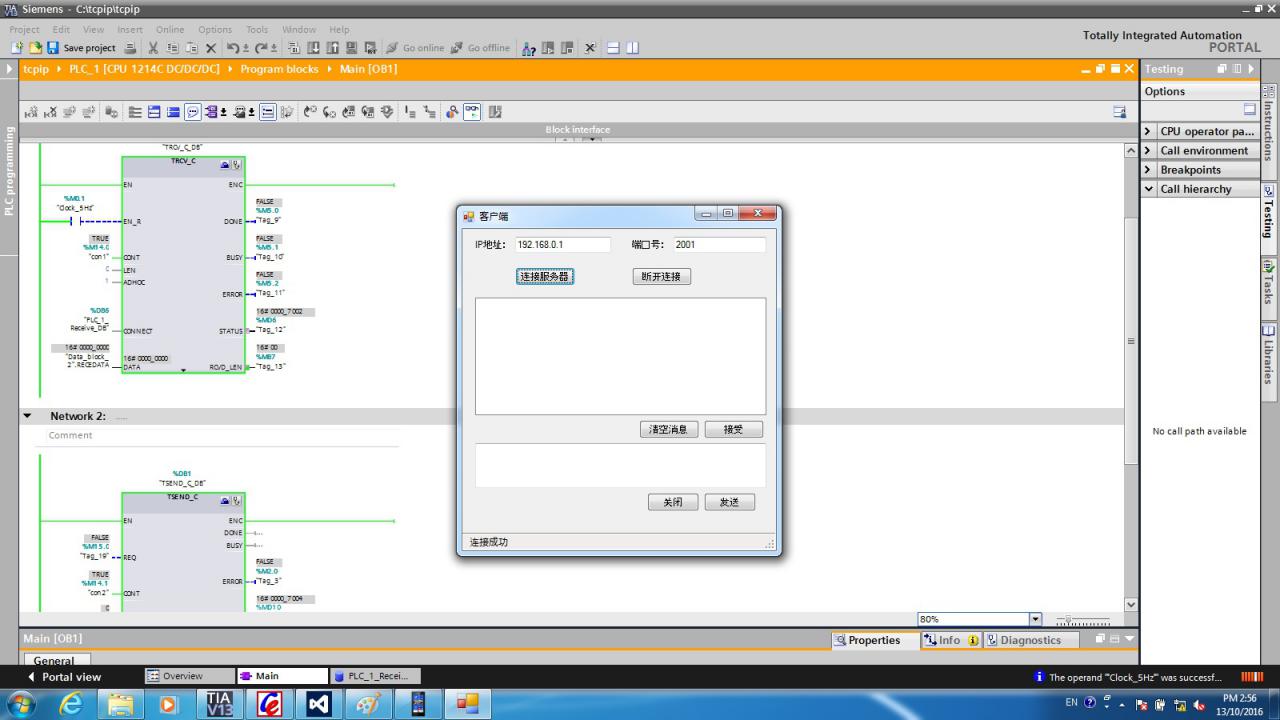Click the 关闭 close button in client dialog
This screenshot has width=1280, height=720.
[x=673, y=502]
